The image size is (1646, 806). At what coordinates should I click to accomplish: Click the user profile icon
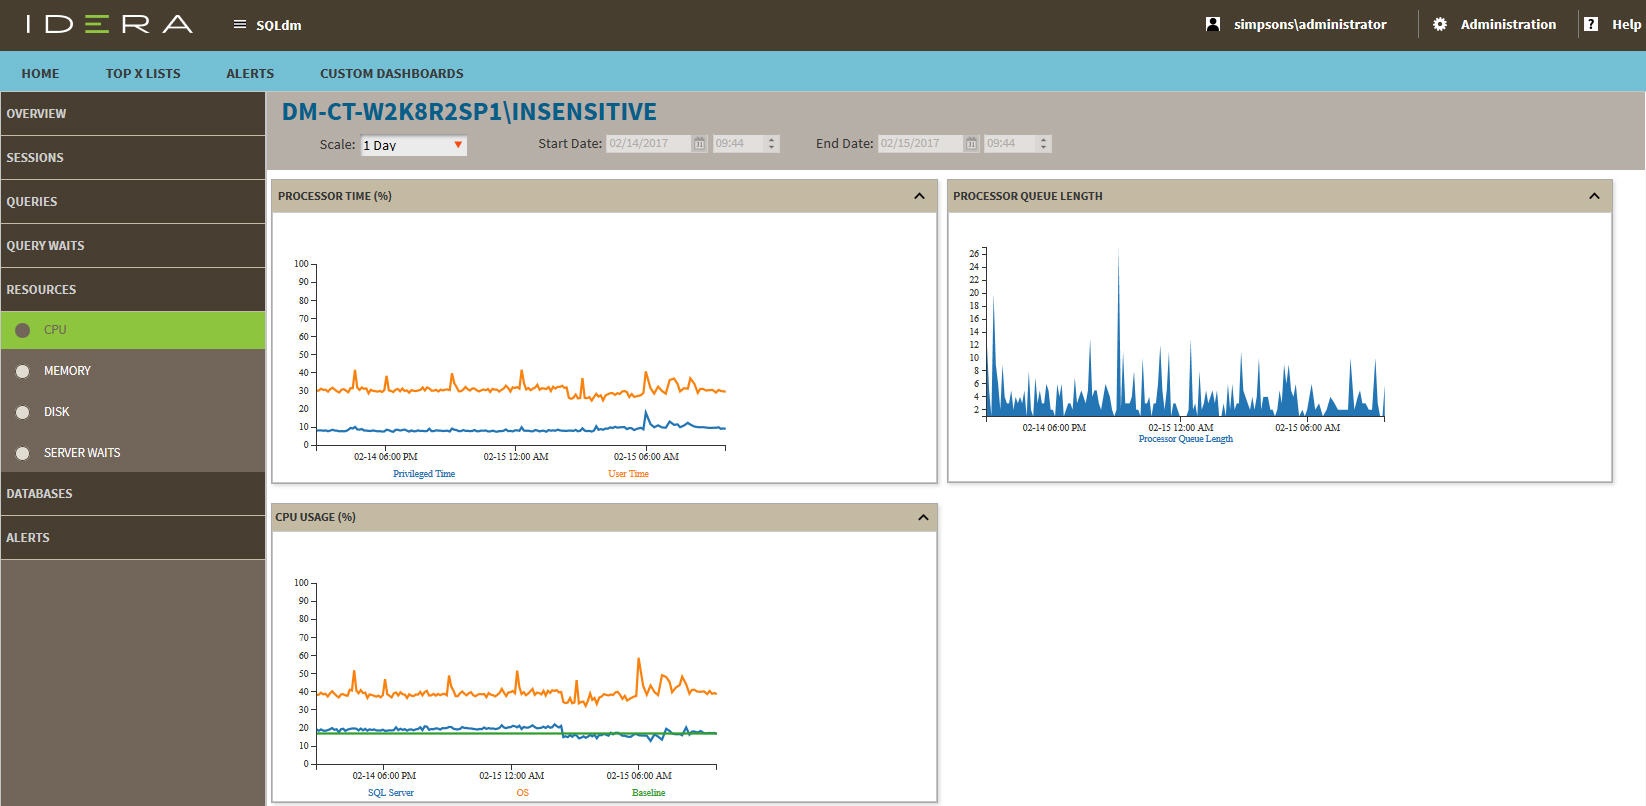(x=1212, y=24)
